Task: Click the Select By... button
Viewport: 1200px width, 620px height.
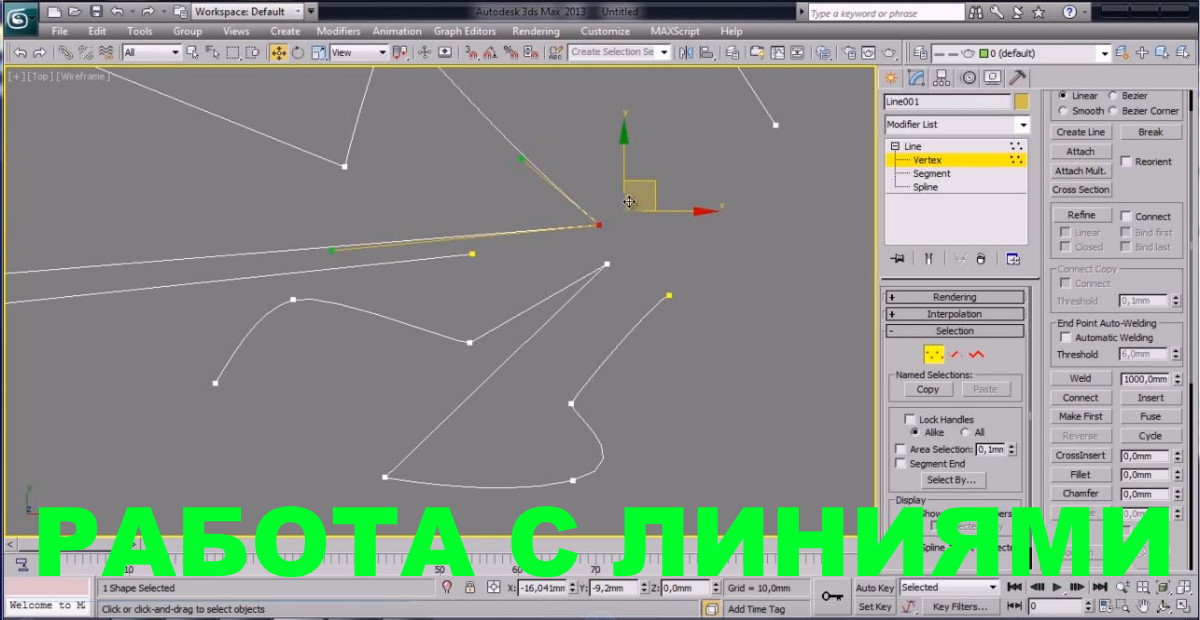Action: point(951,480)
